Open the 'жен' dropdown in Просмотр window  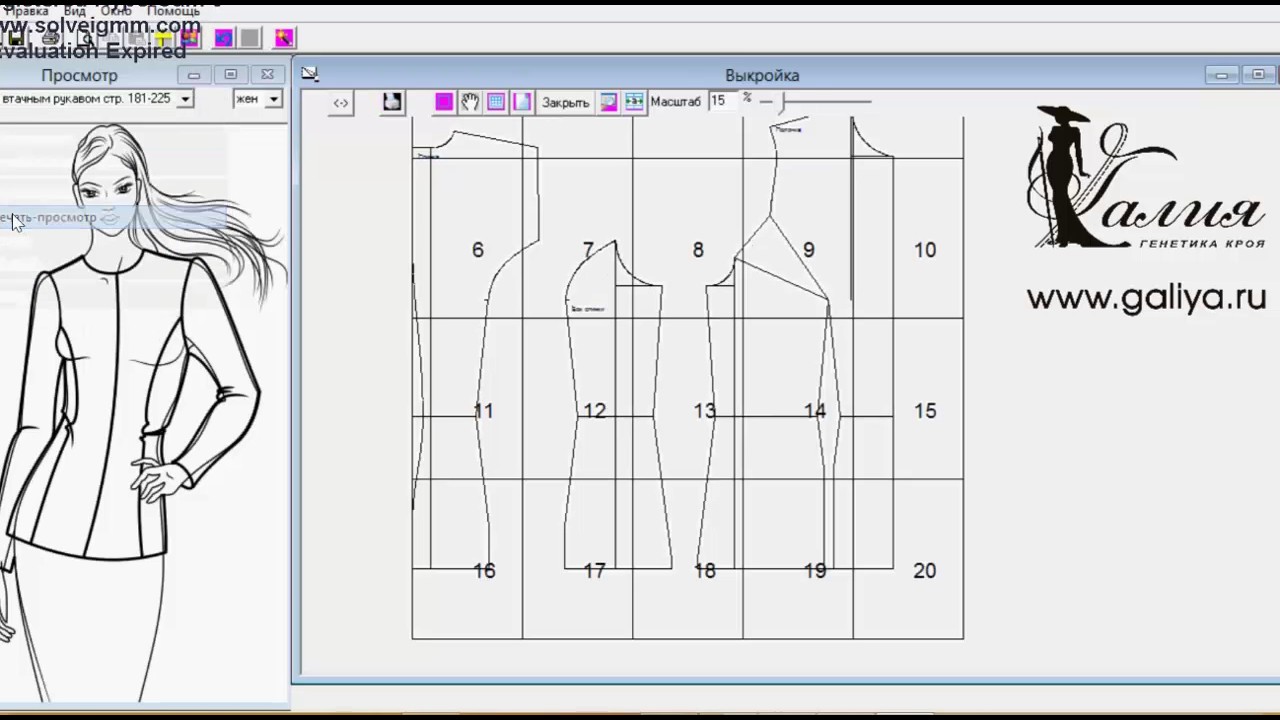click(273, 99)
